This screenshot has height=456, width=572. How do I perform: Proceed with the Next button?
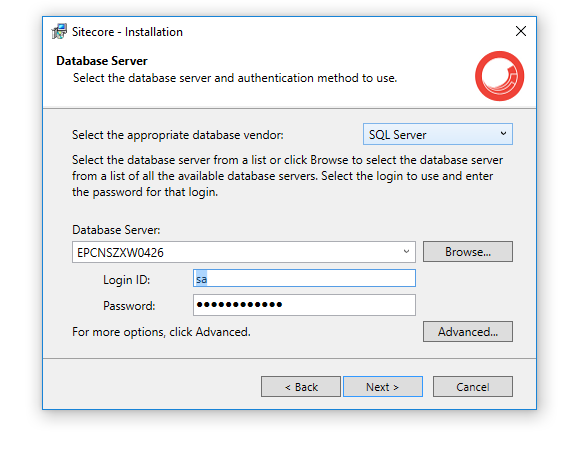coord(383,387)
